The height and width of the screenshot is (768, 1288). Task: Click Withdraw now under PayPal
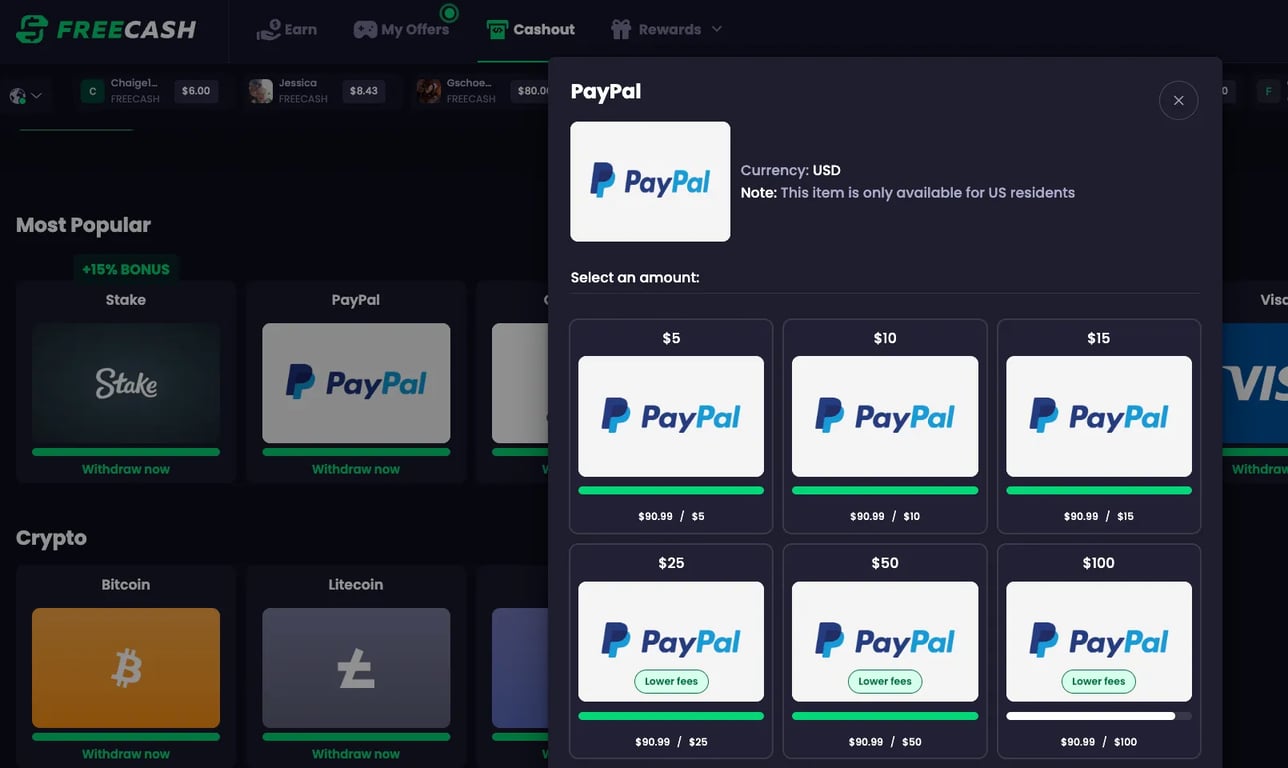click(x=356, y=469)
